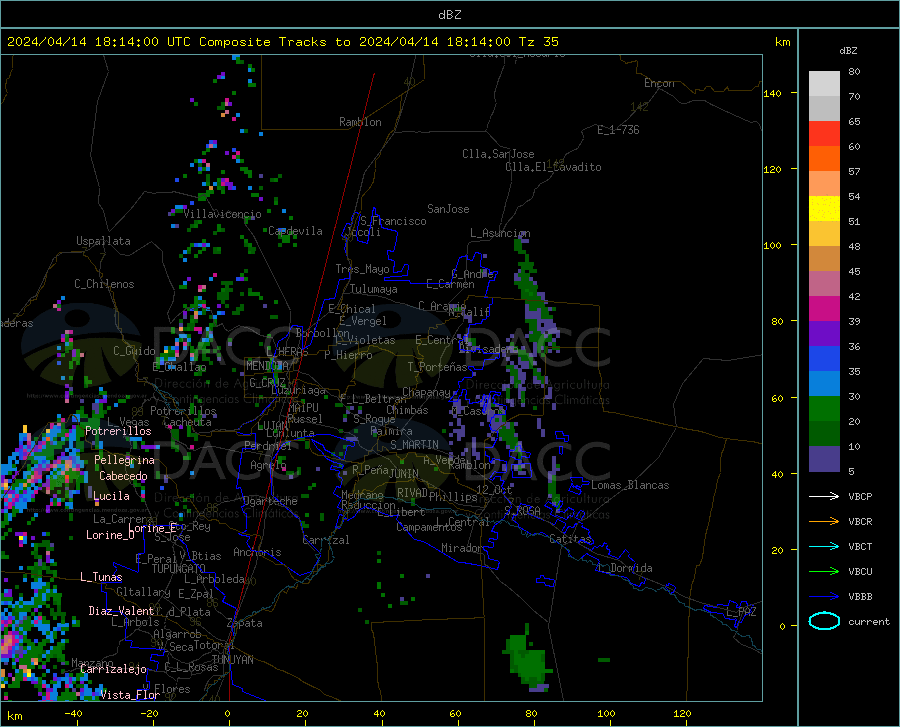The height and width of the screenshot is (727, 900).
Task: Click the 'Lomas_Blancas' map label
Action: point(630,485)
